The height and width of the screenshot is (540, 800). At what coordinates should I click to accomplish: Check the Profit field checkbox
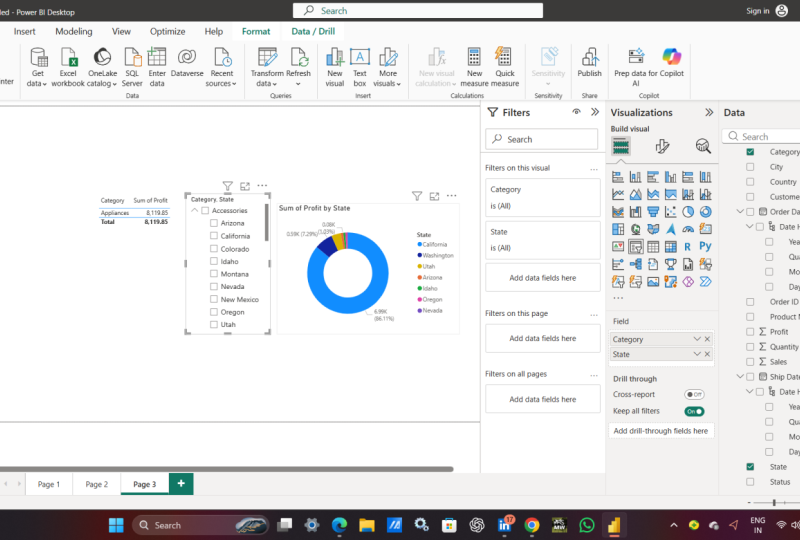(750, 332)
